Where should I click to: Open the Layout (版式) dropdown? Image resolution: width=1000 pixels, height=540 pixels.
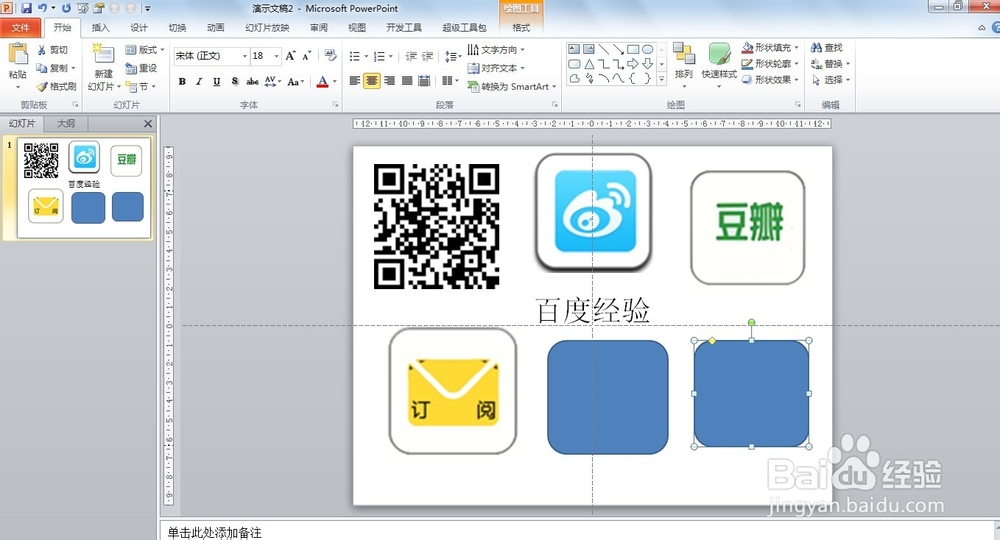pyautogui.click(x=145, y=50)
